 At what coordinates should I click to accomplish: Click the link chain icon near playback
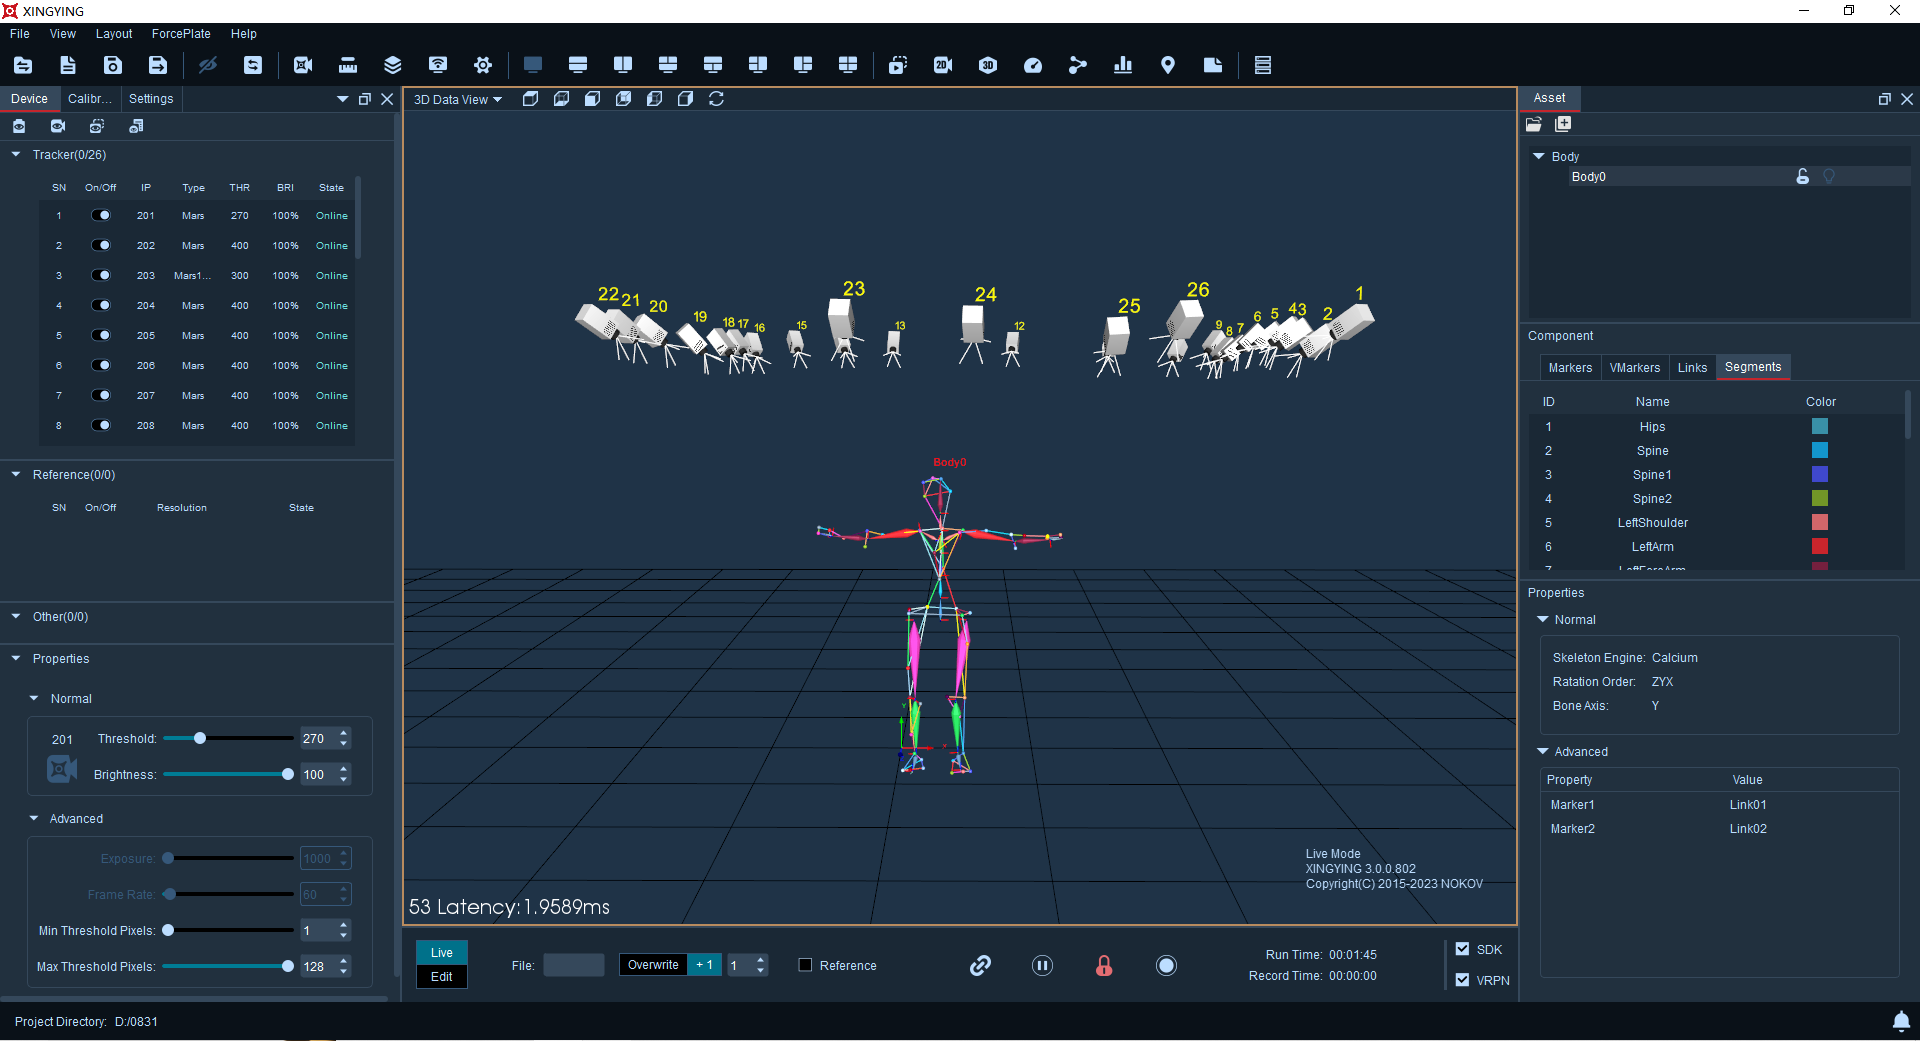980,965
